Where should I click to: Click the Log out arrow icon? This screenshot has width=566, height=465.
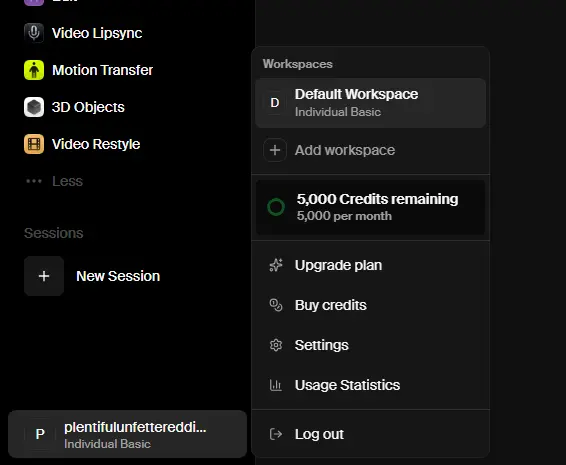276,434
